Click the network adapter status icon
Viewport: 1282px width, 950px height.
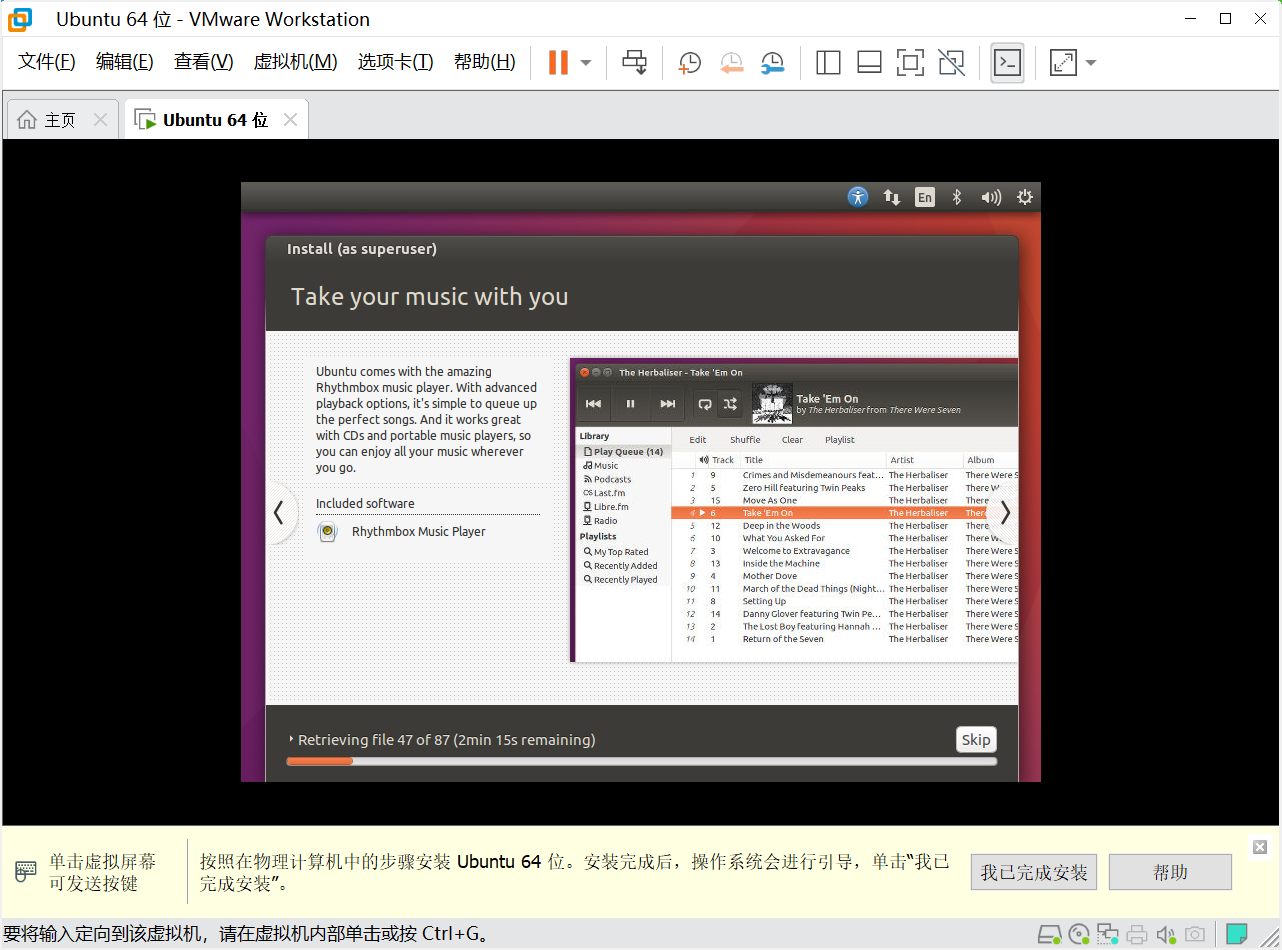pyautogui.click(x=1108, y=935)
